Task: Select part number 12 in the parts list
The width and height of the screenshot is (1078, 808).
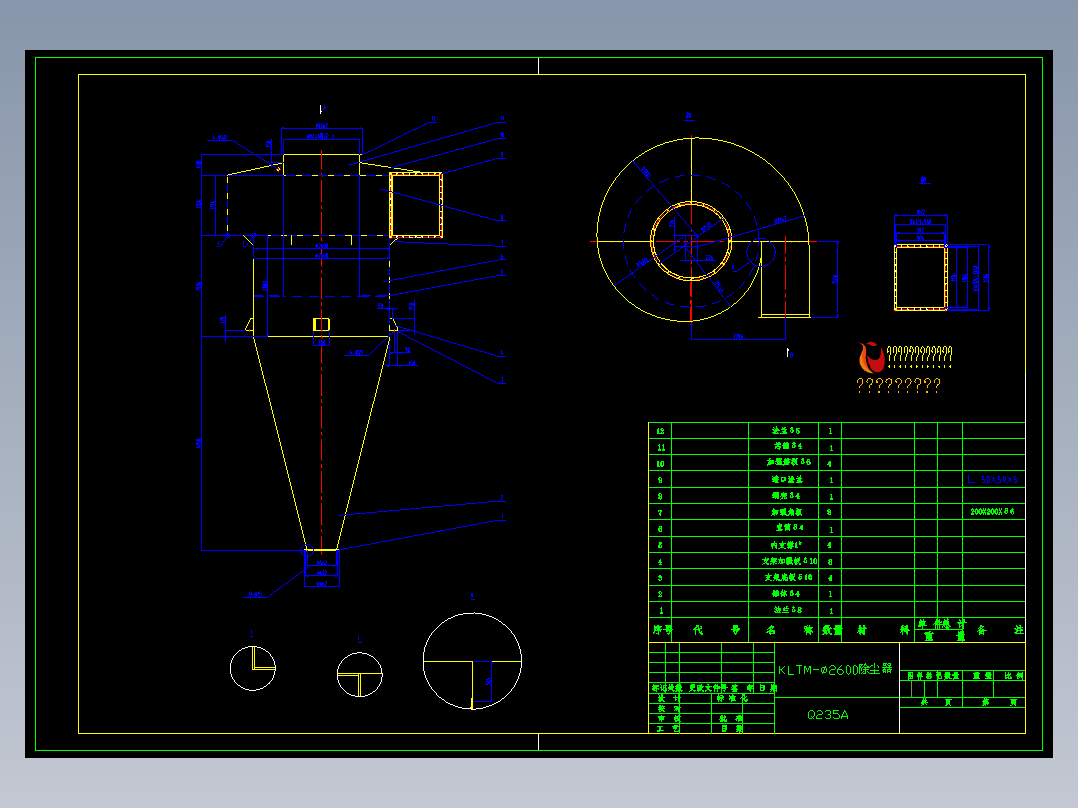Action: point(660,431)
